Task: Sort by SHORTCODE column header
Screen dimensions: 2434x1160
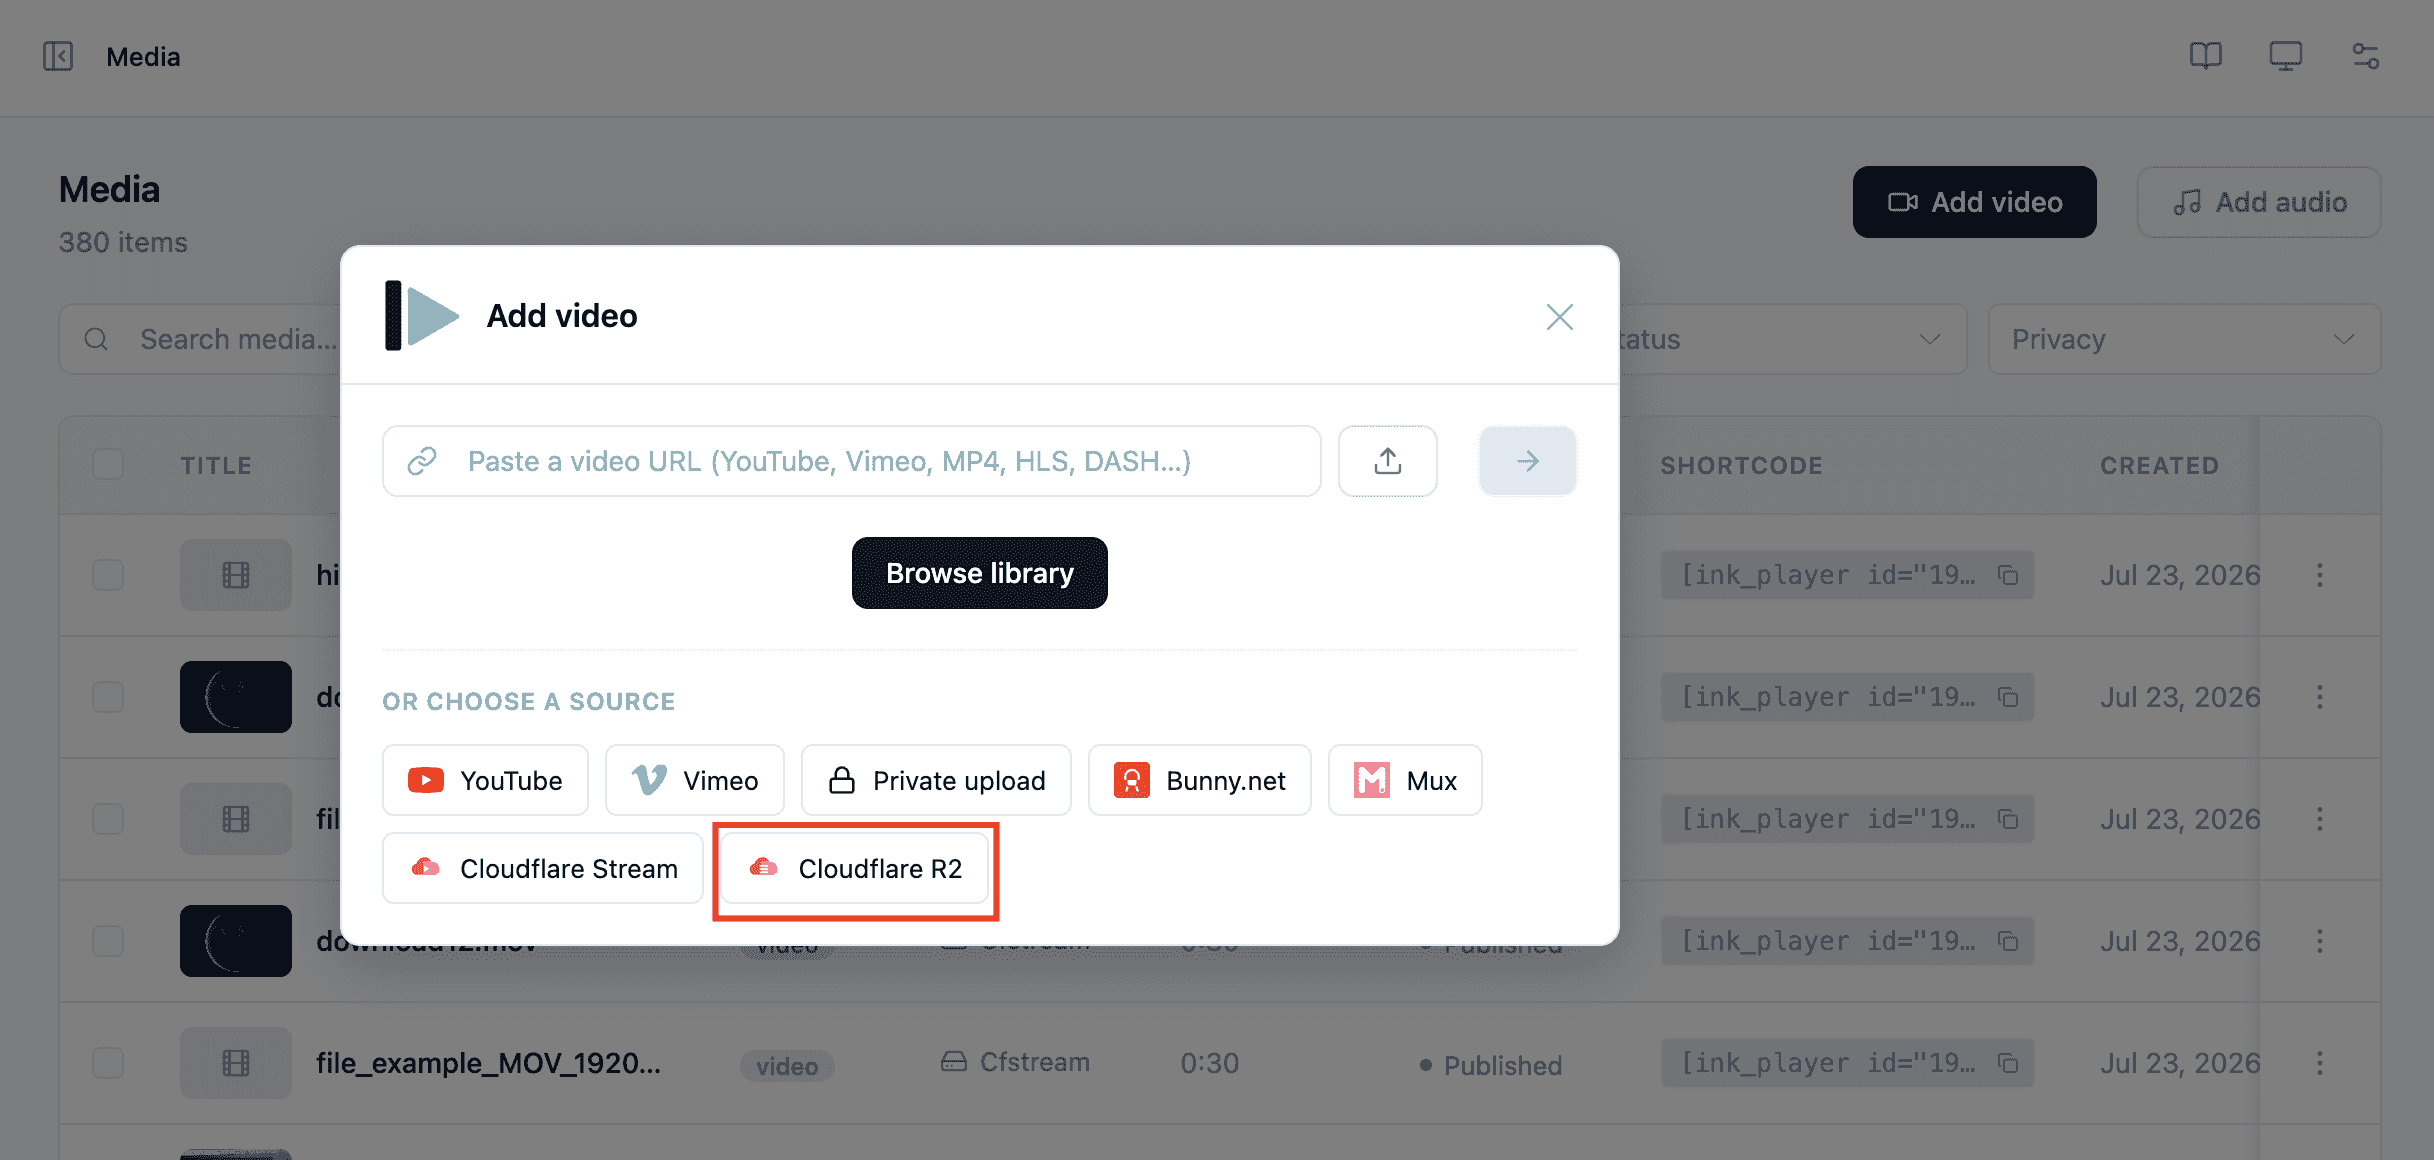Action: [x=1742, y=465]
